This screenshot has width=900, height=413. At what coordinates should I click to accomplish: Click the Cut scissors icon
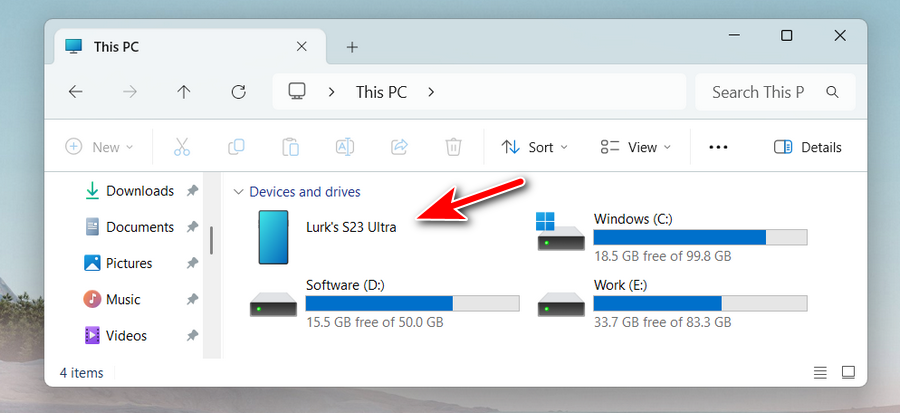(181, 147)
